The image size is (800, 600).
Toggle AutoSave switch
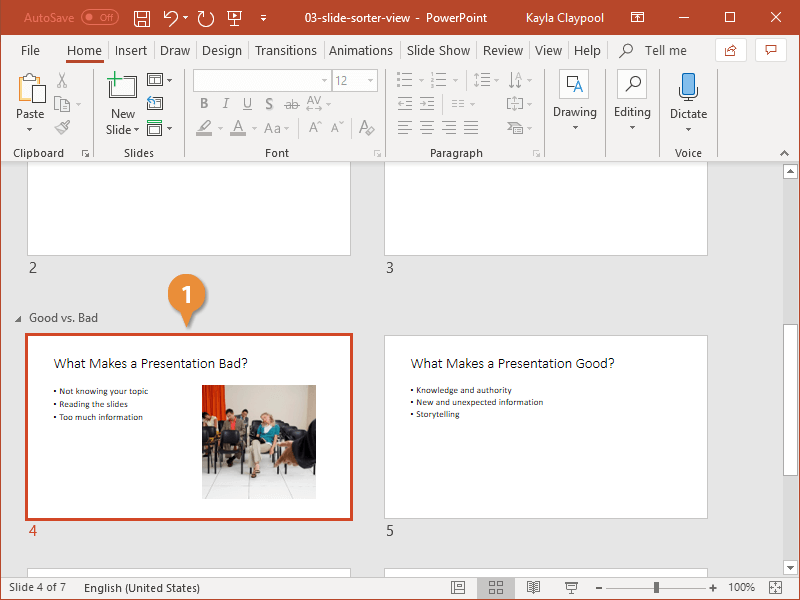[99, 18]
